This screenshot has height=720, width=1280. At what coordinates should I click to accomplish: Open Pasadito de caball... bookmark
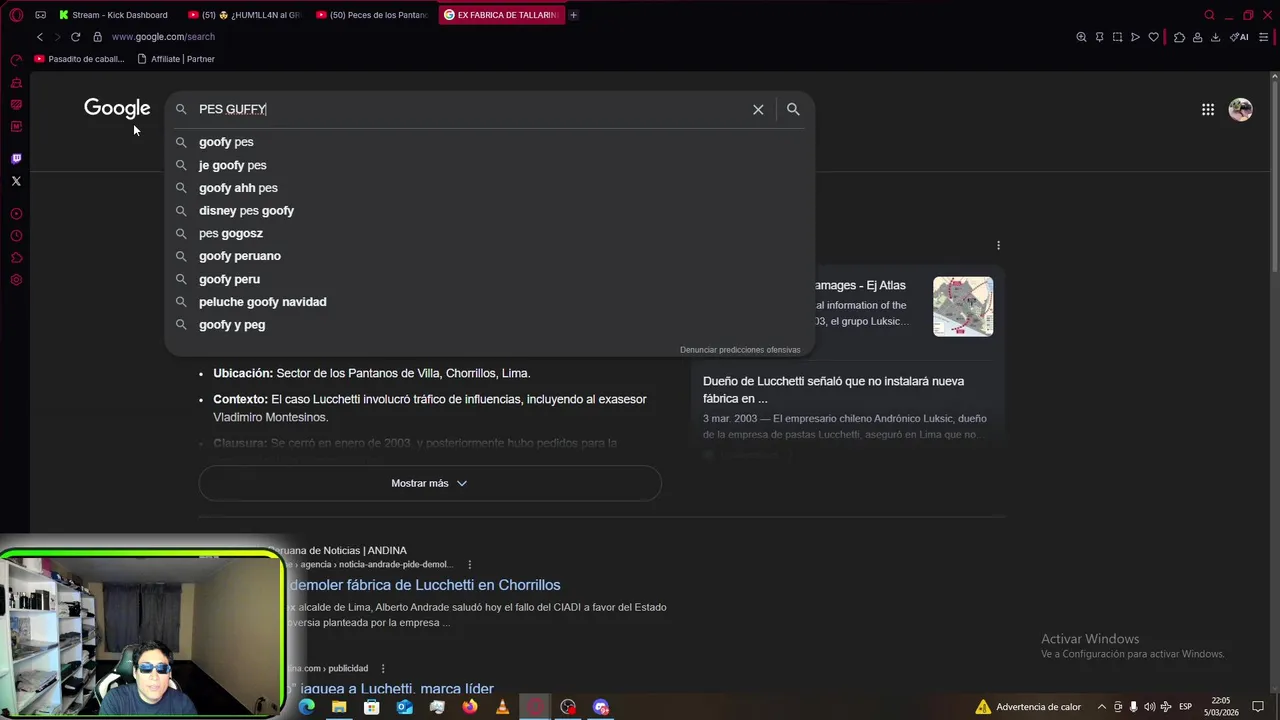coord(79,59)
